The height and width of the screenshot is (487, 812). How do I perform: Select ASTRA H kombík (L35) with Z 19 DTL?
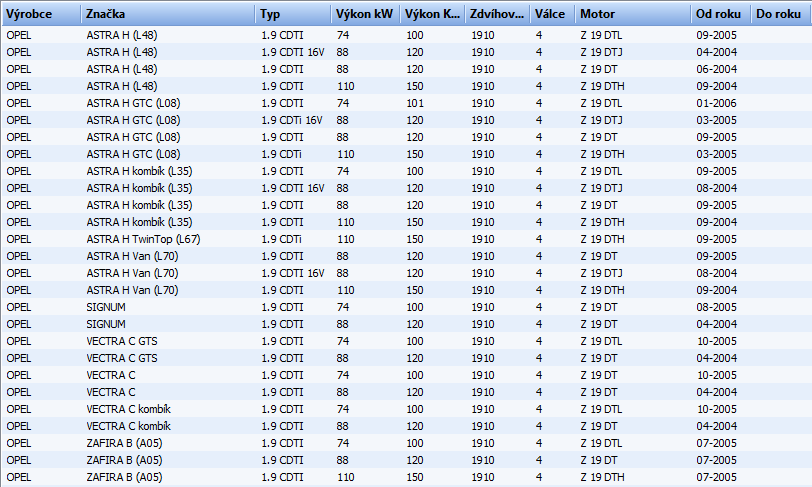406,171
